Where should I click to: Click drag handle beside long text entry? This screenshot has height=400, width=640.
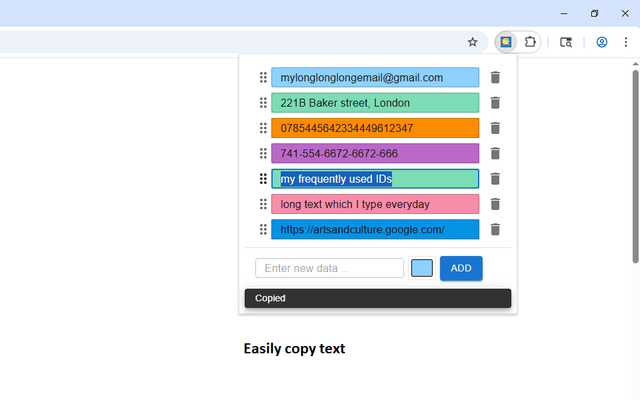(263, 204)
